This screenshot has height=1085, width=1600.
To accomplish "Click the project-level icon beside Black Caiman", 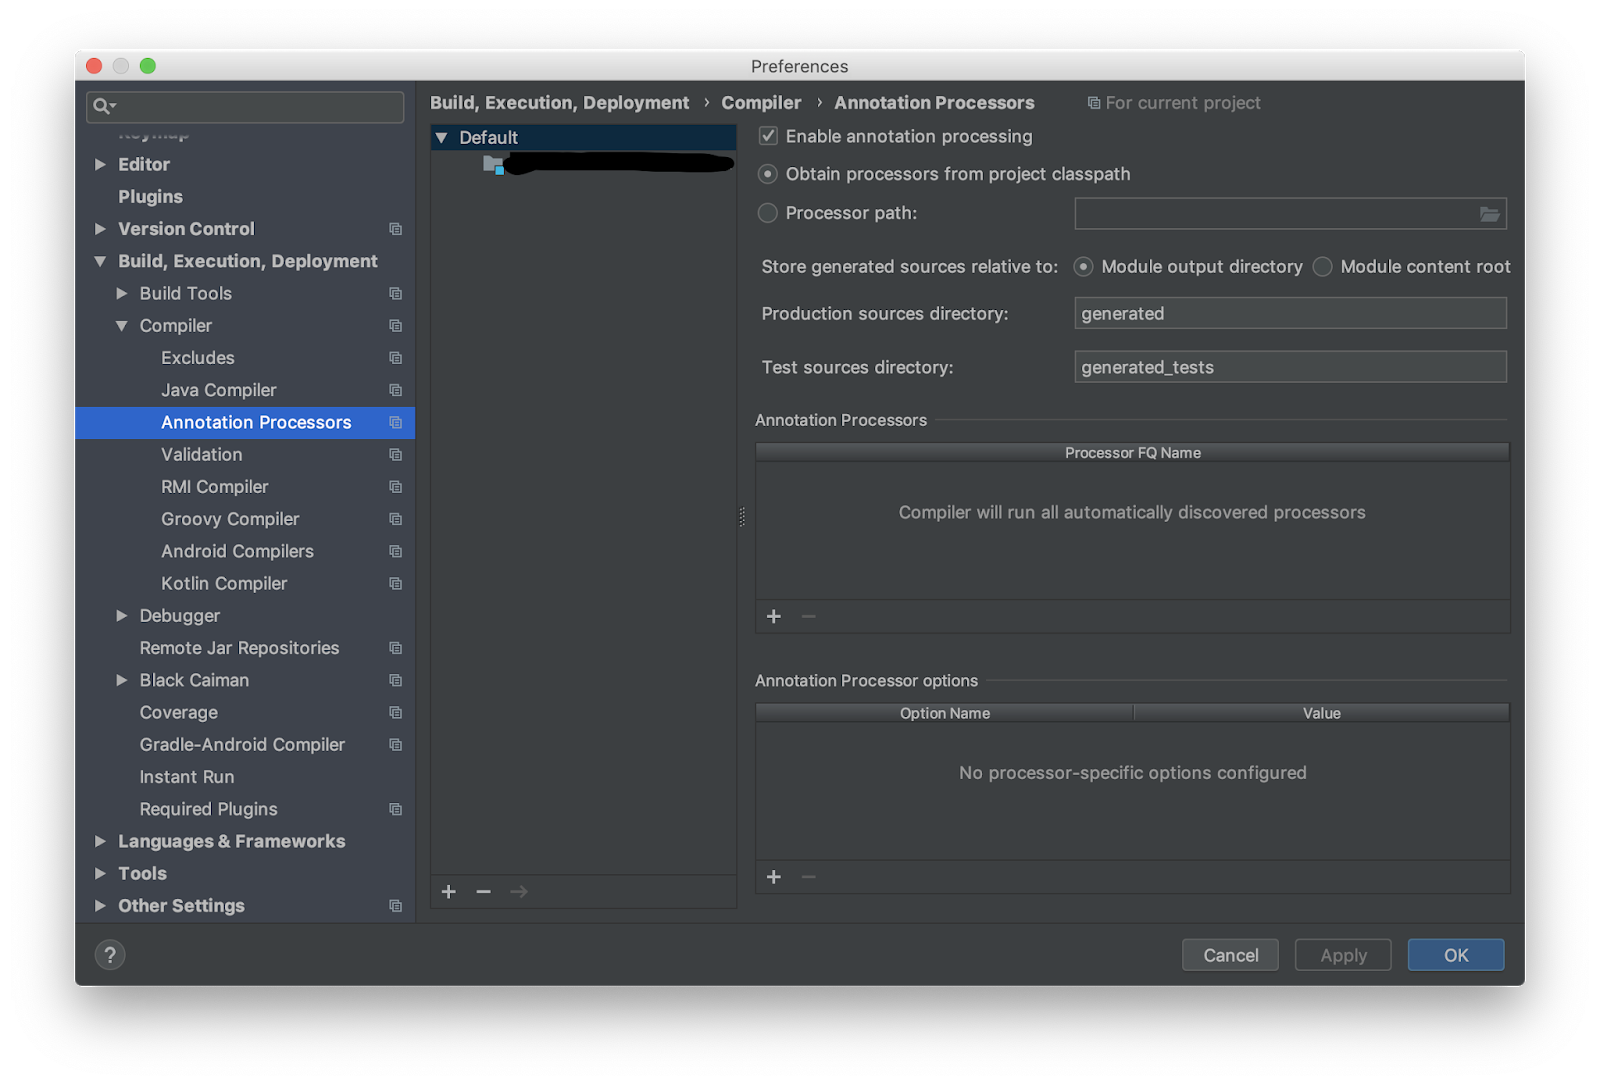I will [396, 680].
